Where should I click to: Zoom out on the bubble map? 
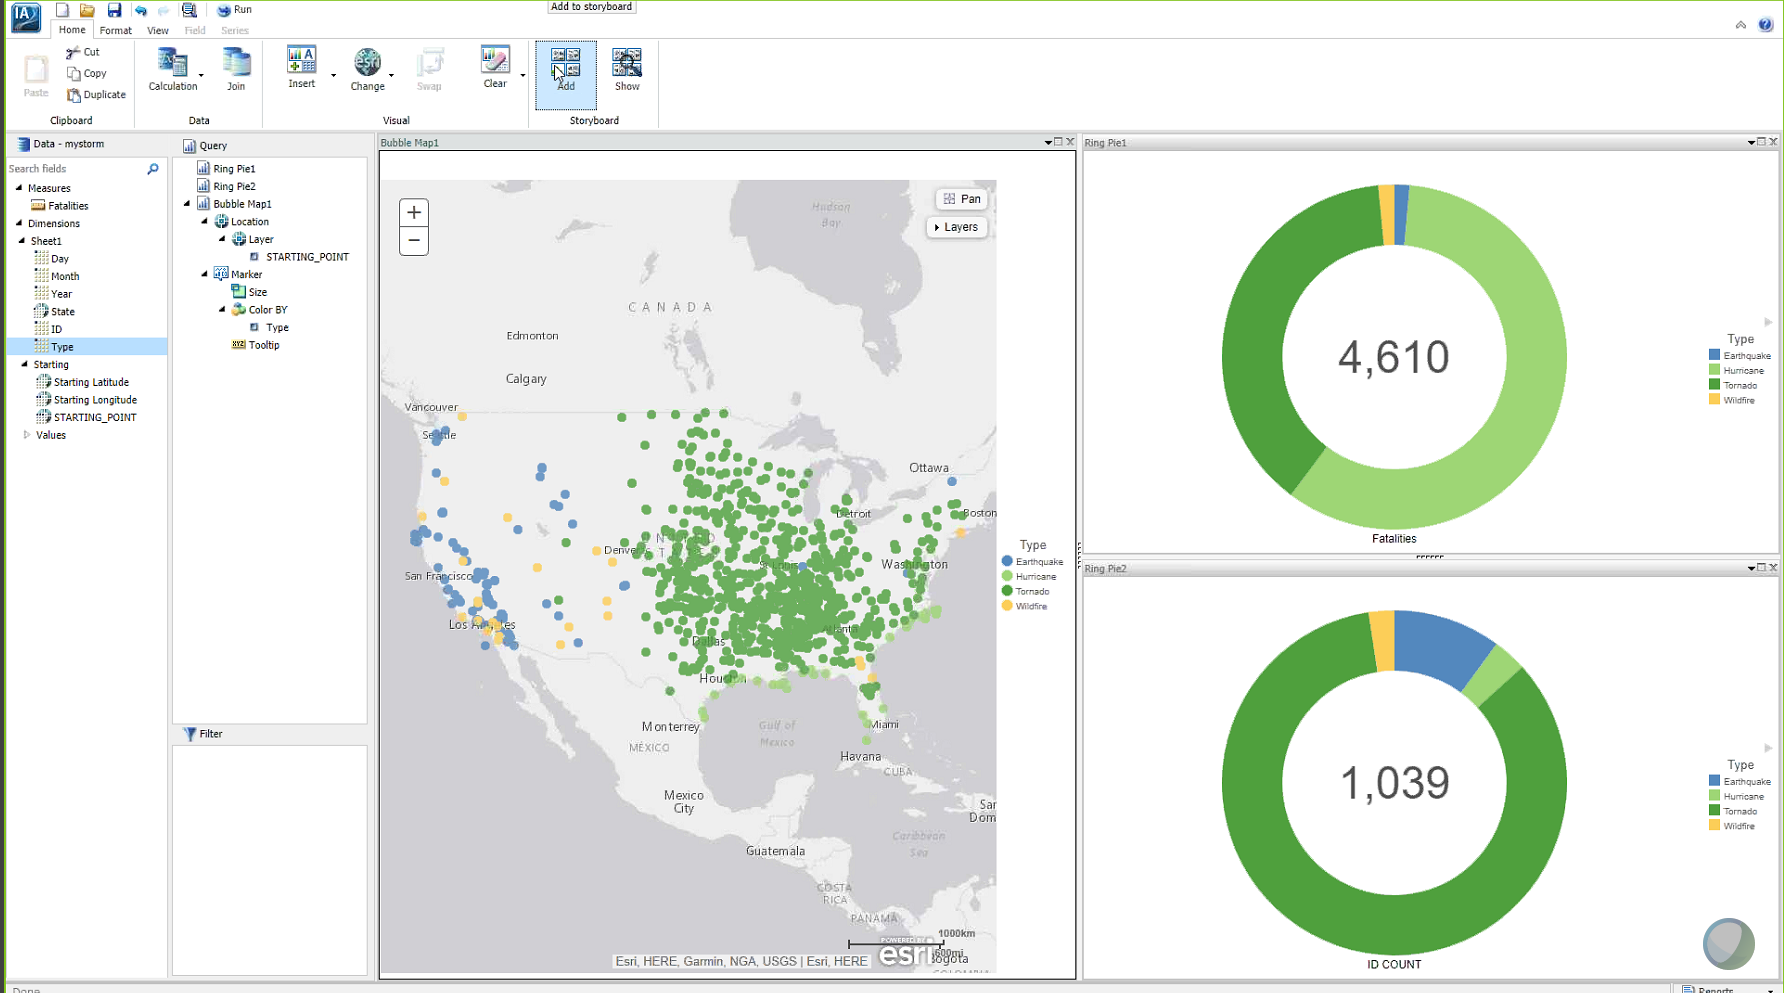414,241
